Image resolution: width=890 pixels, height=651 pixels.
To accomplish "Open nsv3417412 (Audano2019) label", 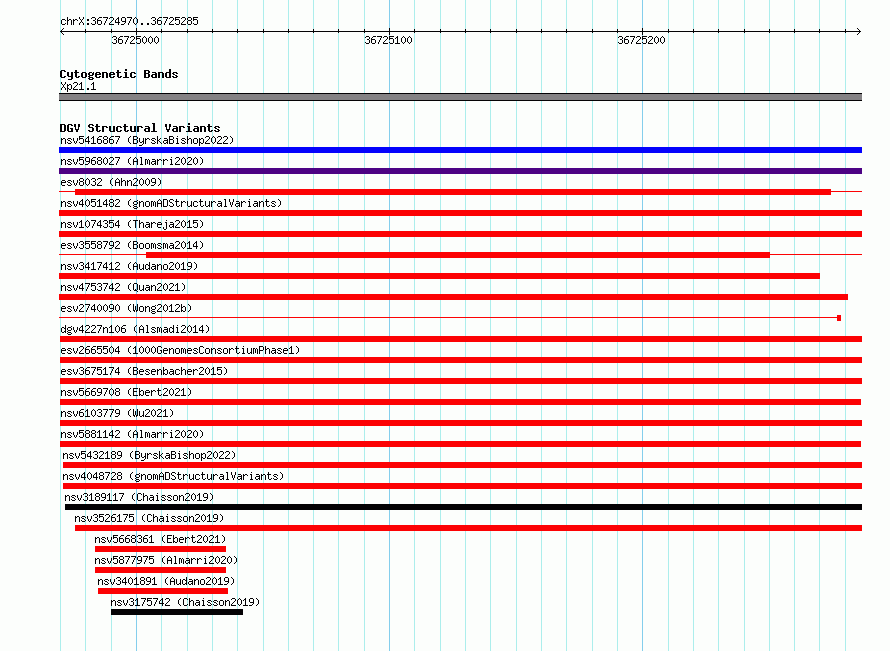I will [x=129, y=266].
